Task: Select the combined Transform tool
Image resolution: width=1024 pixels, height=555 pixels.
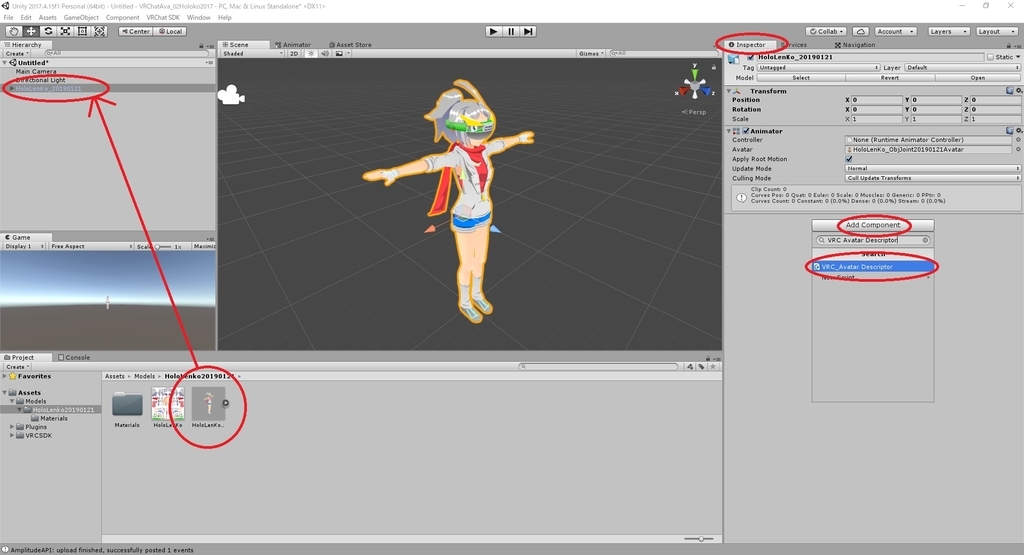Action: tap(100, 31)
